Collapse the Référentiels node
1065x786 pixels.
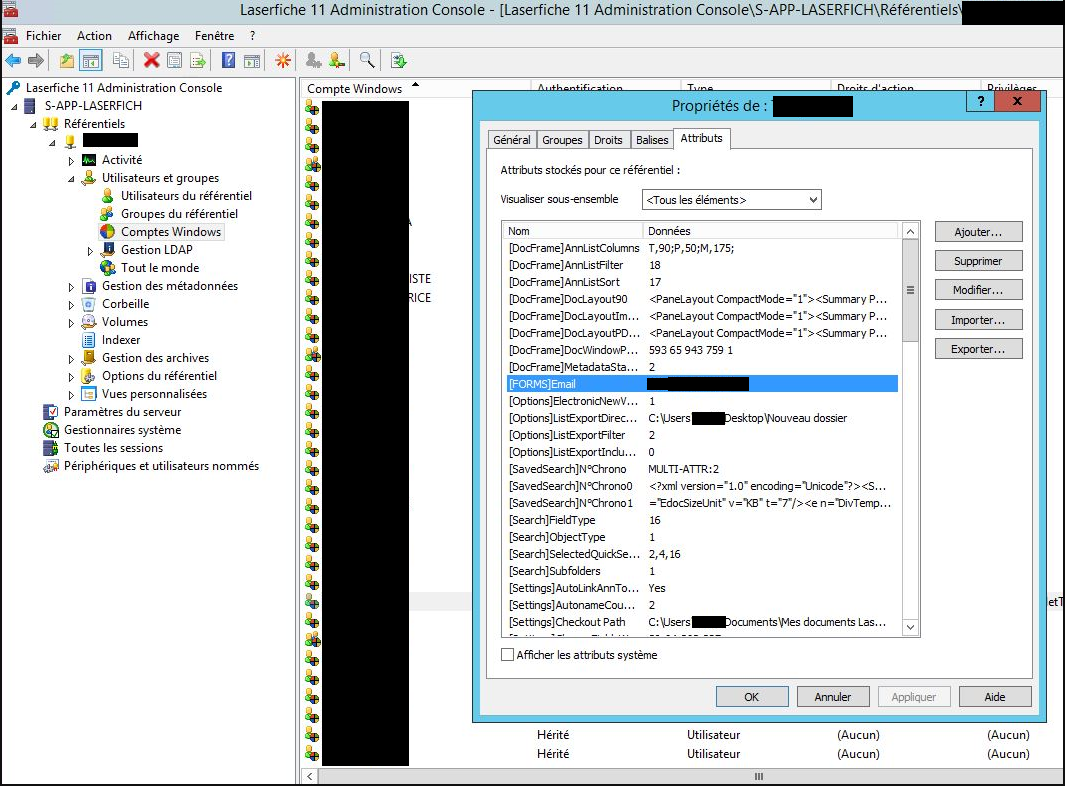tap(33, 125)
